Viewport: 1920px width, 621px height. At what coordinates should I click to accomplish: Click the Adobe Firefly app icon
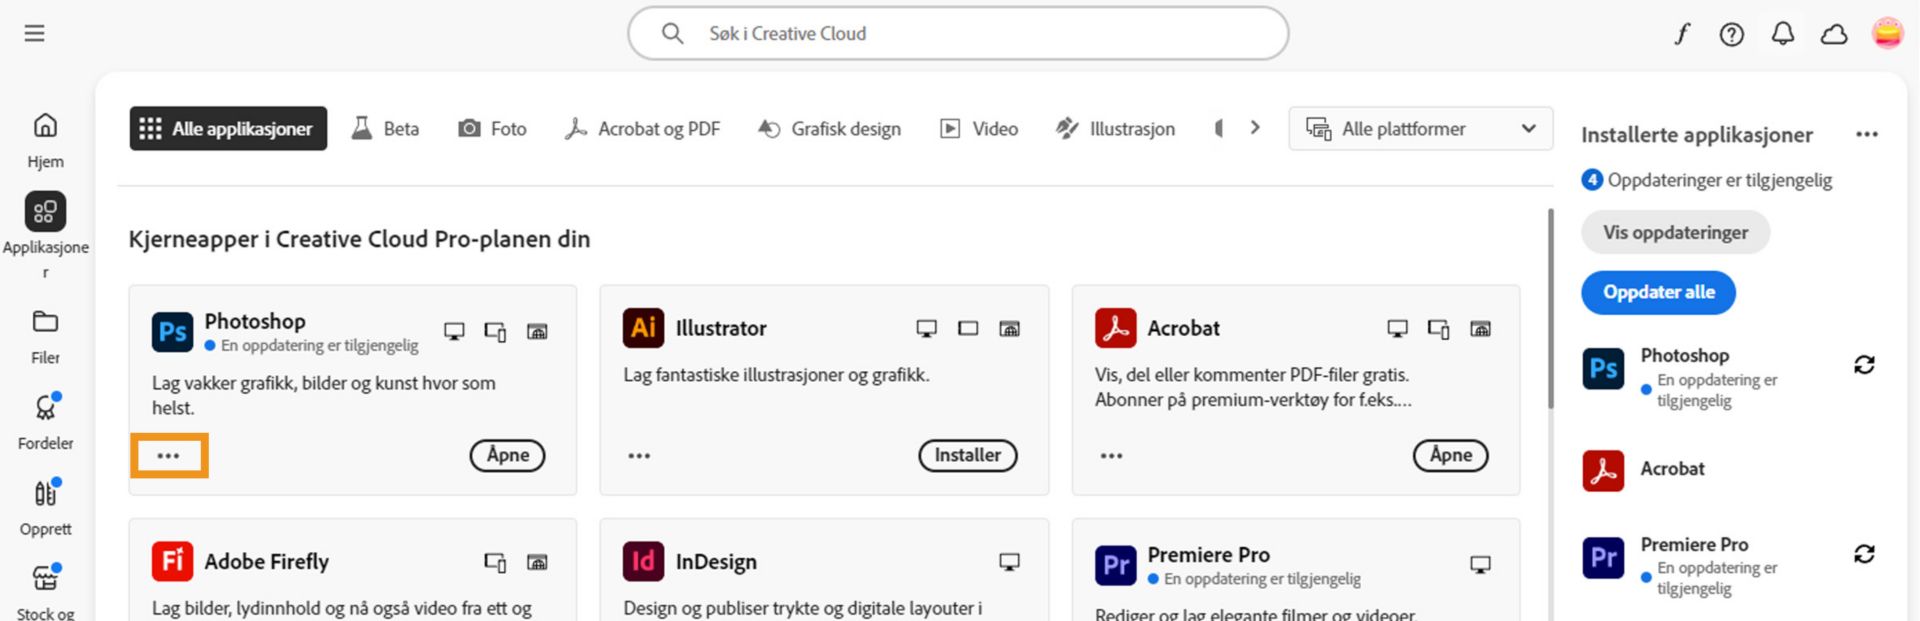172,561
